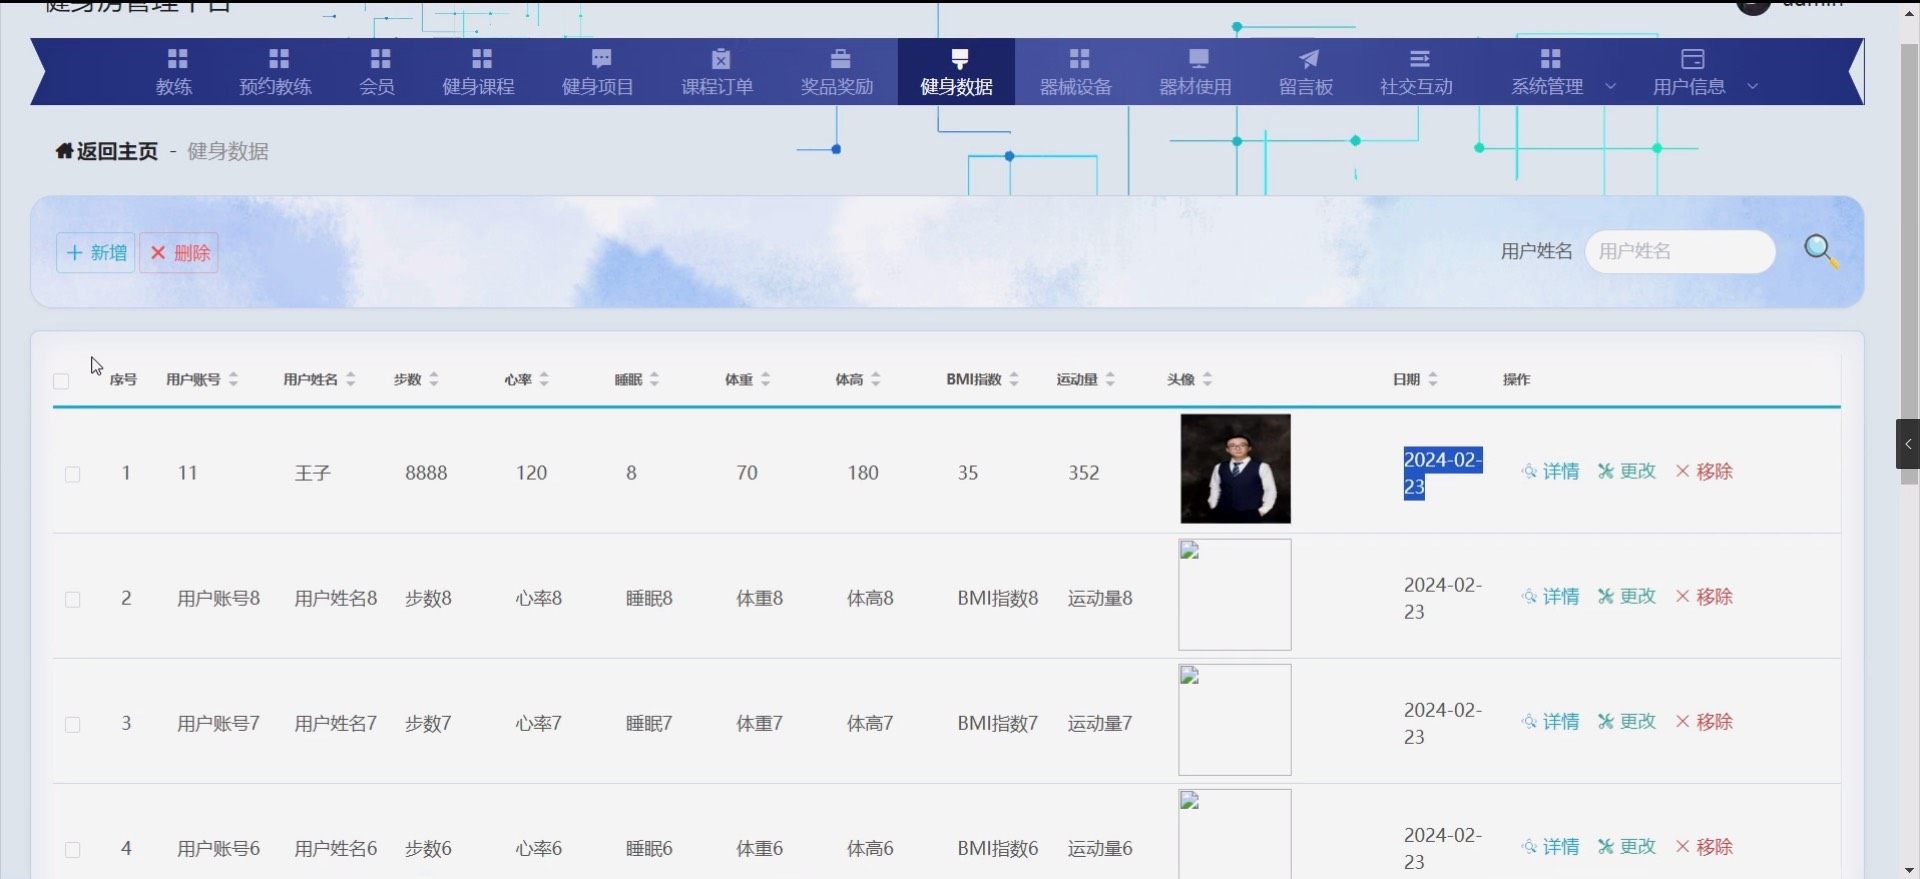The height and width of the screenshot is (879, 1920).
Task: Go to the 会员 menu tab
Action: (x=377, y=73)
